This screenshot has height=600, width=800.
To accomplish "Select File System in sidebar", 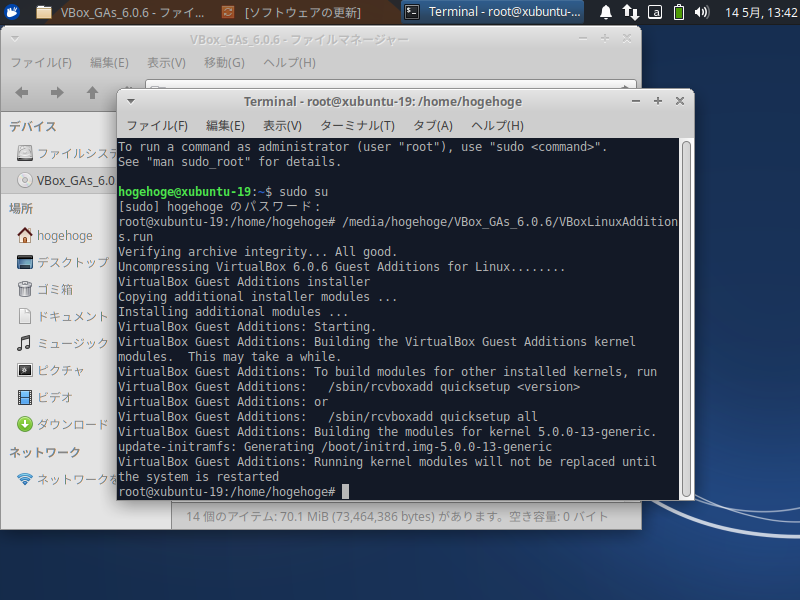I will coord(66,153).
